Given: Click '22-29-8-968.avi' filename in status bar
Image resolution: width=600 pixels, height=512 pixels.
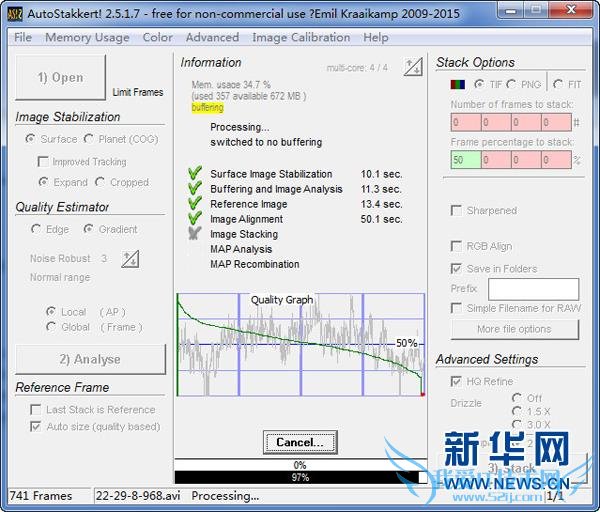Looking at the screenshot, I should [x=138, y=496].
